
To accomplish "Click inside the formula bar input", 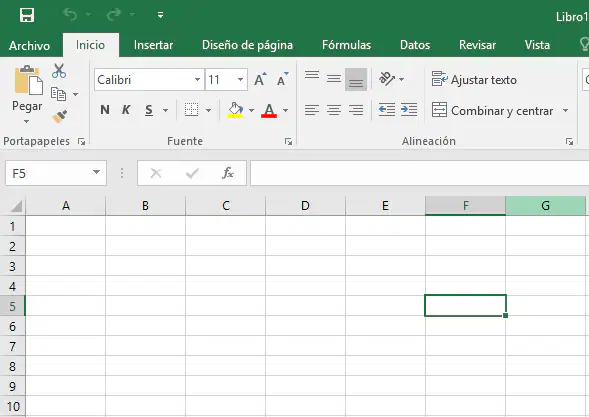I will pyautogui.click(x=419, y=173).
